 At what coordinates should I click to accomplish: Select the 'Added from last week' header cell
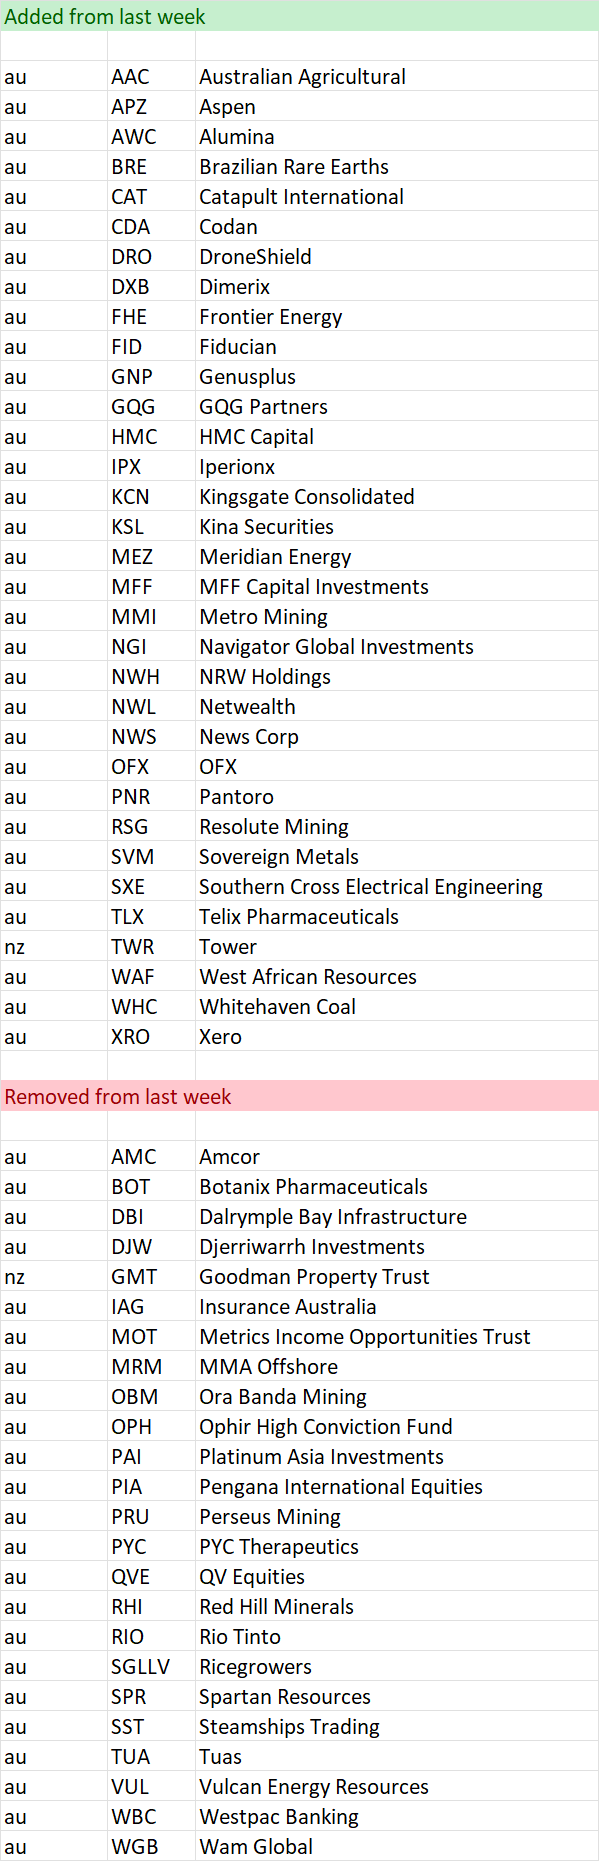(299, 16)
